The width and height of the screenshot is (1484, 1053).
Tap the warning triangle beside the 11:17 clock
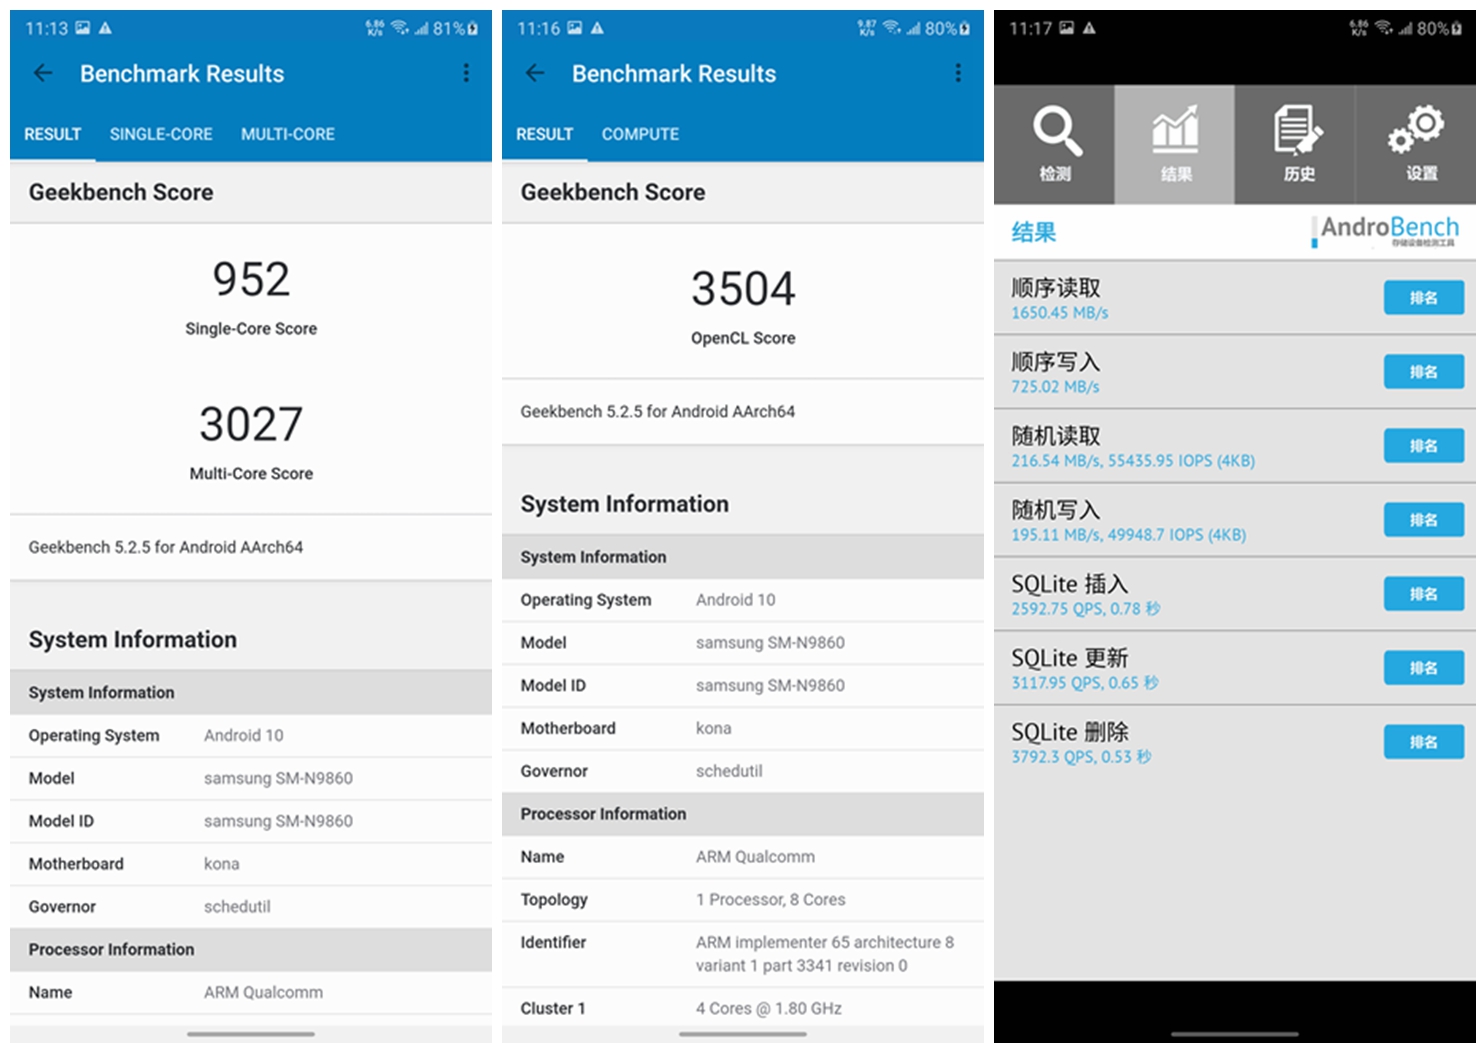[1089, 29]
